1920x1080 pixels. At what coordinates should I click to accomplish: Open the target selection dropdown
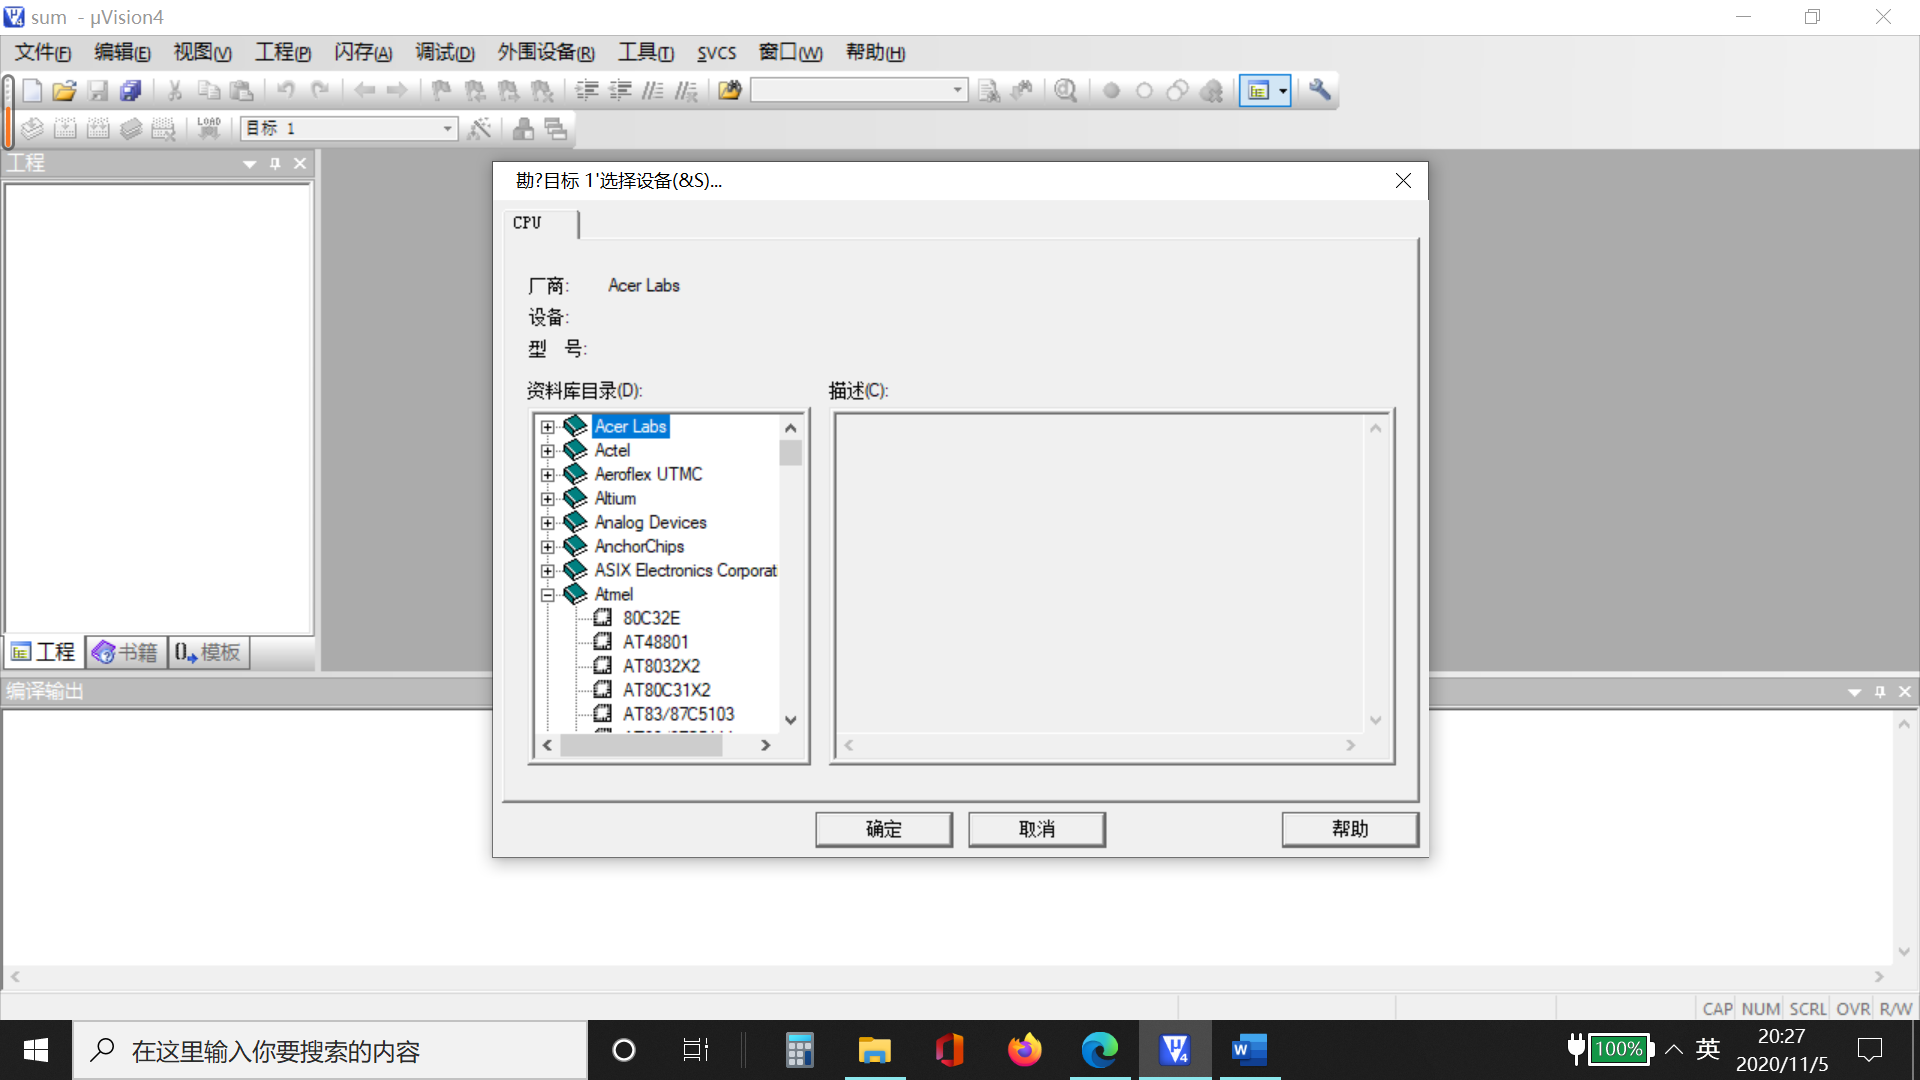[x=447, y=129]
